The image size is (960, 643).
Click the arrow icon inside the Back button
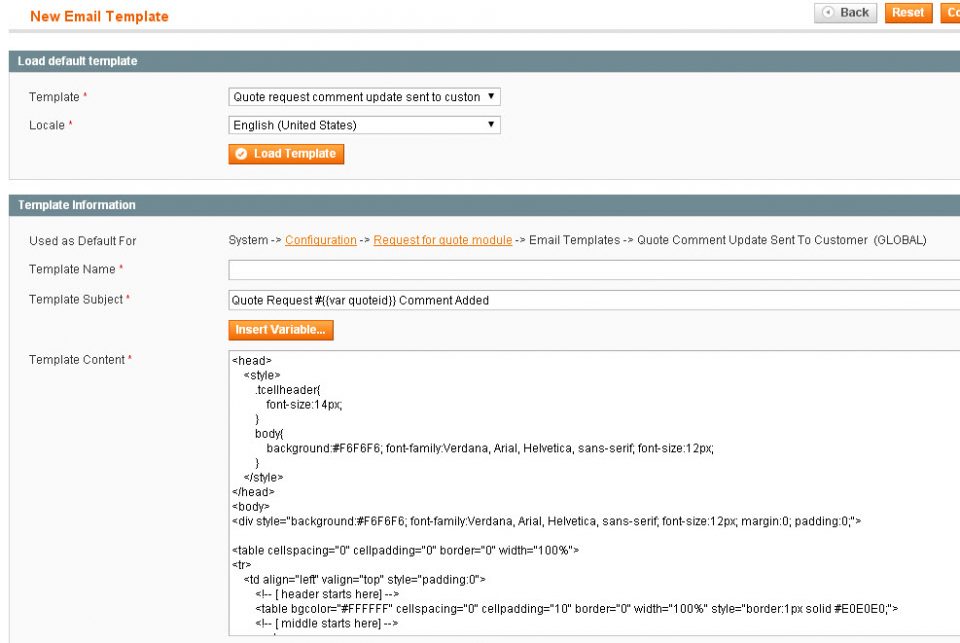[828, 12]
